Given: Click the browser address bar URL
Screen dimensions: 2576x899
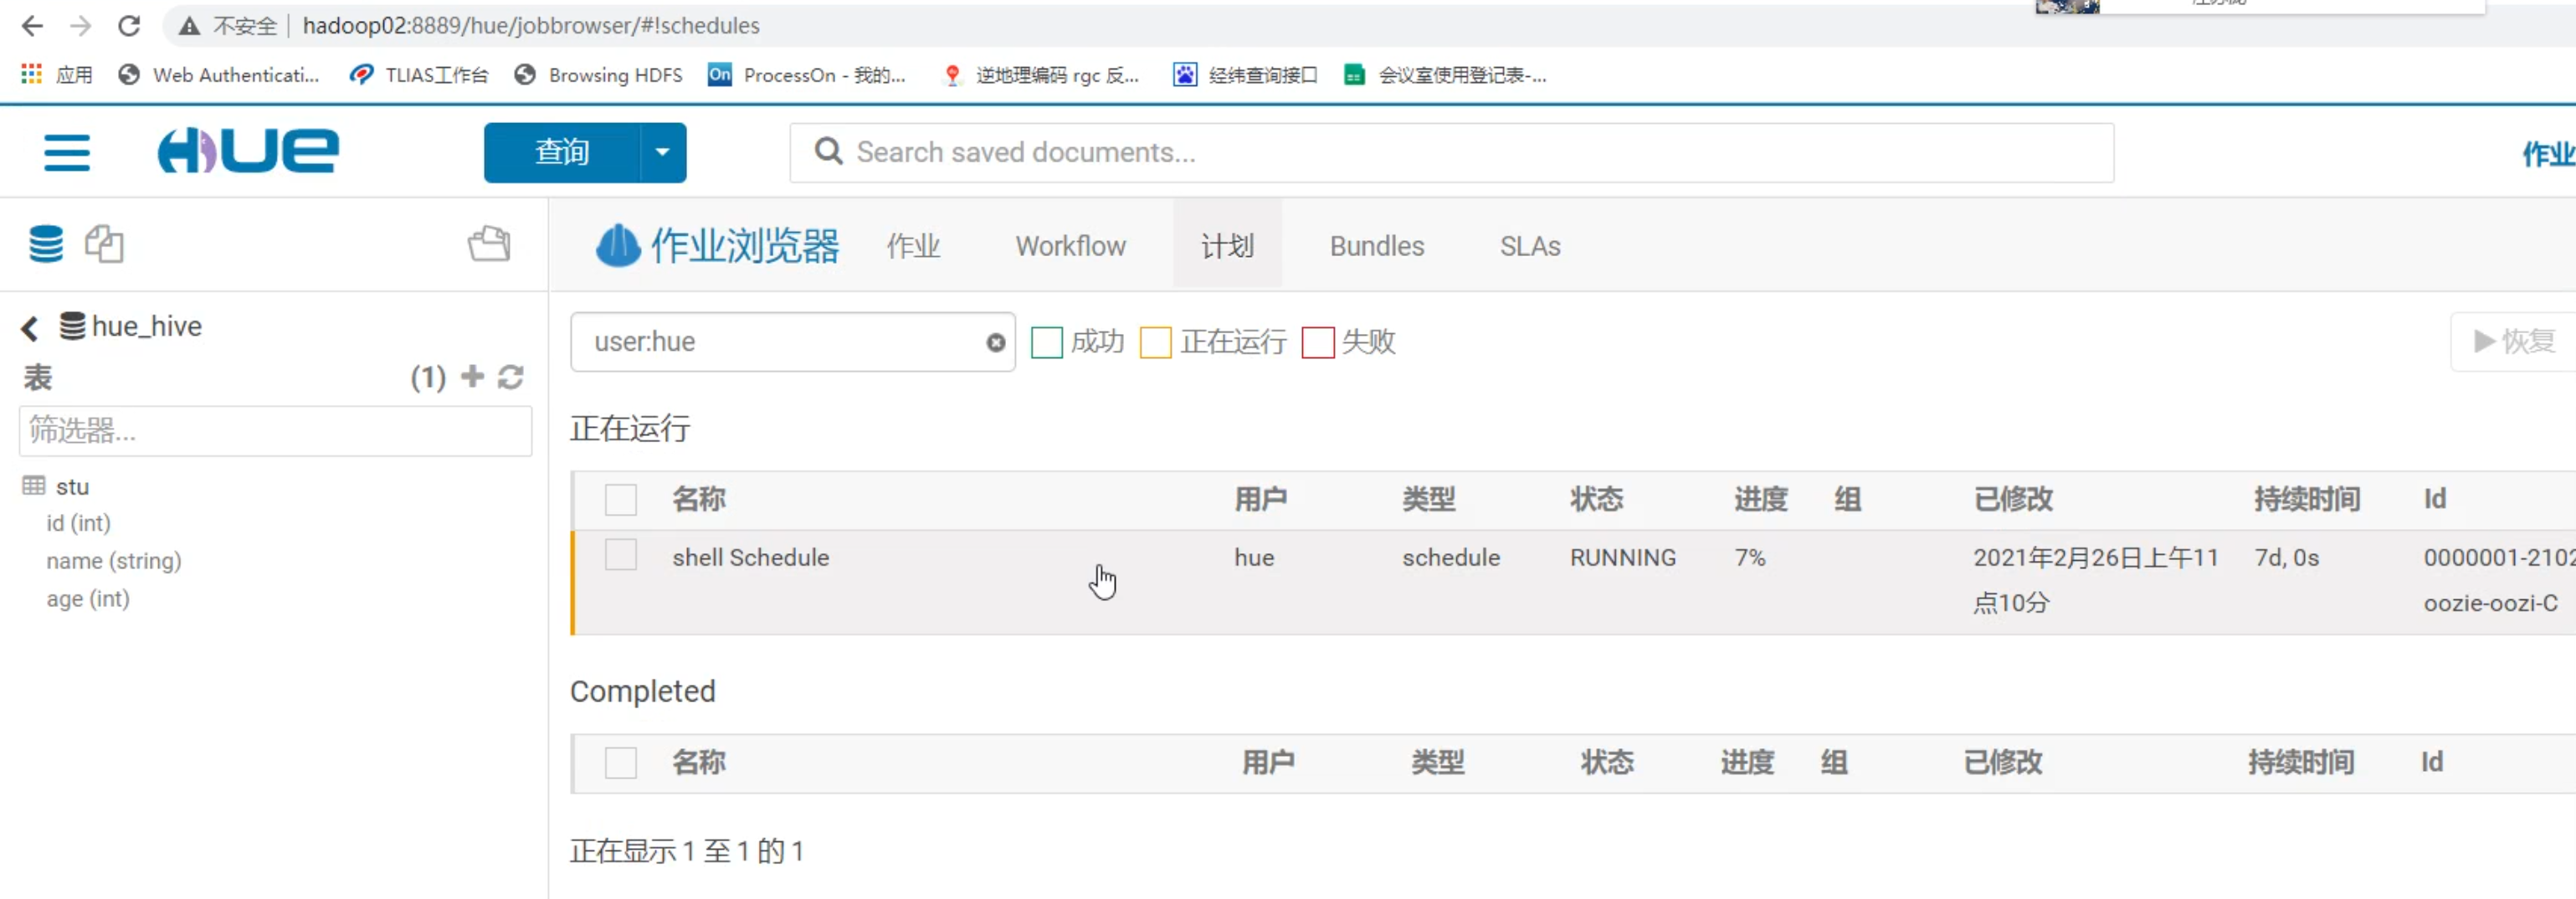Looking at the screenshot, I should [x=531, y=26].
